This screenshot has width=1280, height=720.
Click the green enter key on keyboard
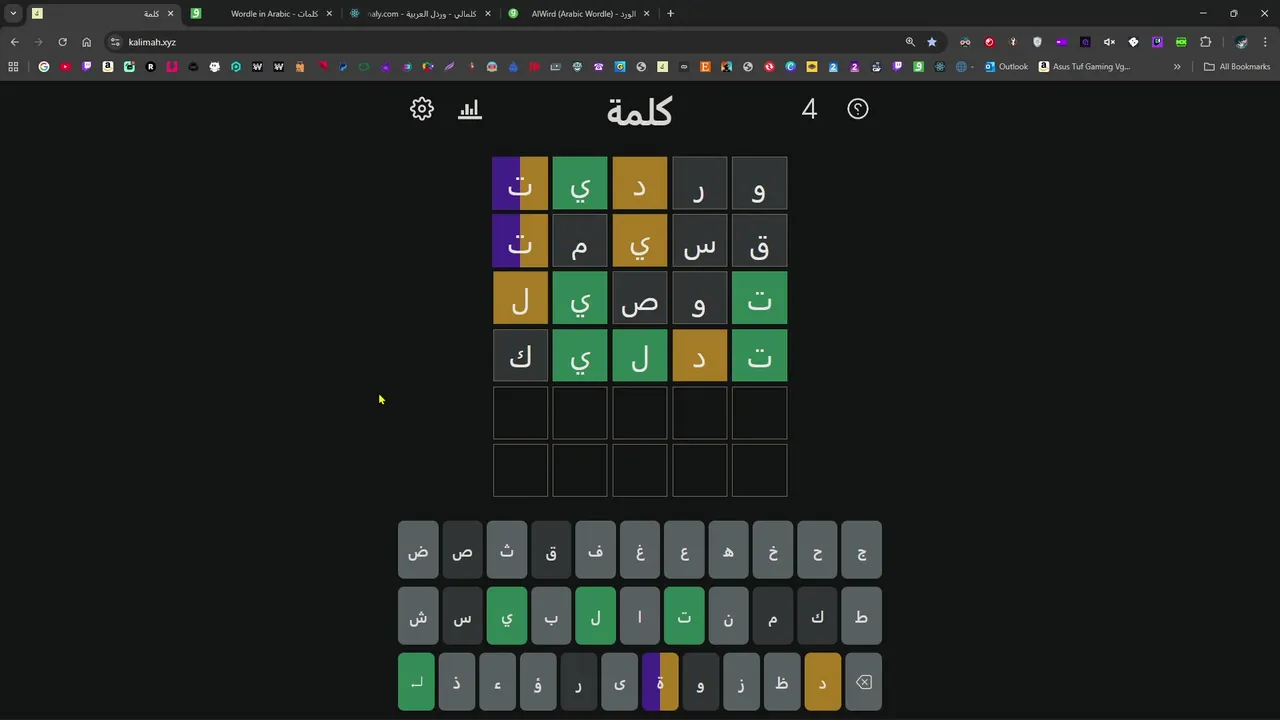coord(416,682)
